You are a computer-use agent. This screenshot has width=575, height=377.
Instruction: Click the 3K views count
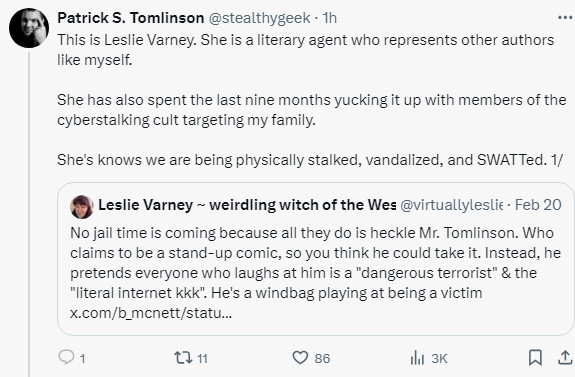[x=439, y=358]
